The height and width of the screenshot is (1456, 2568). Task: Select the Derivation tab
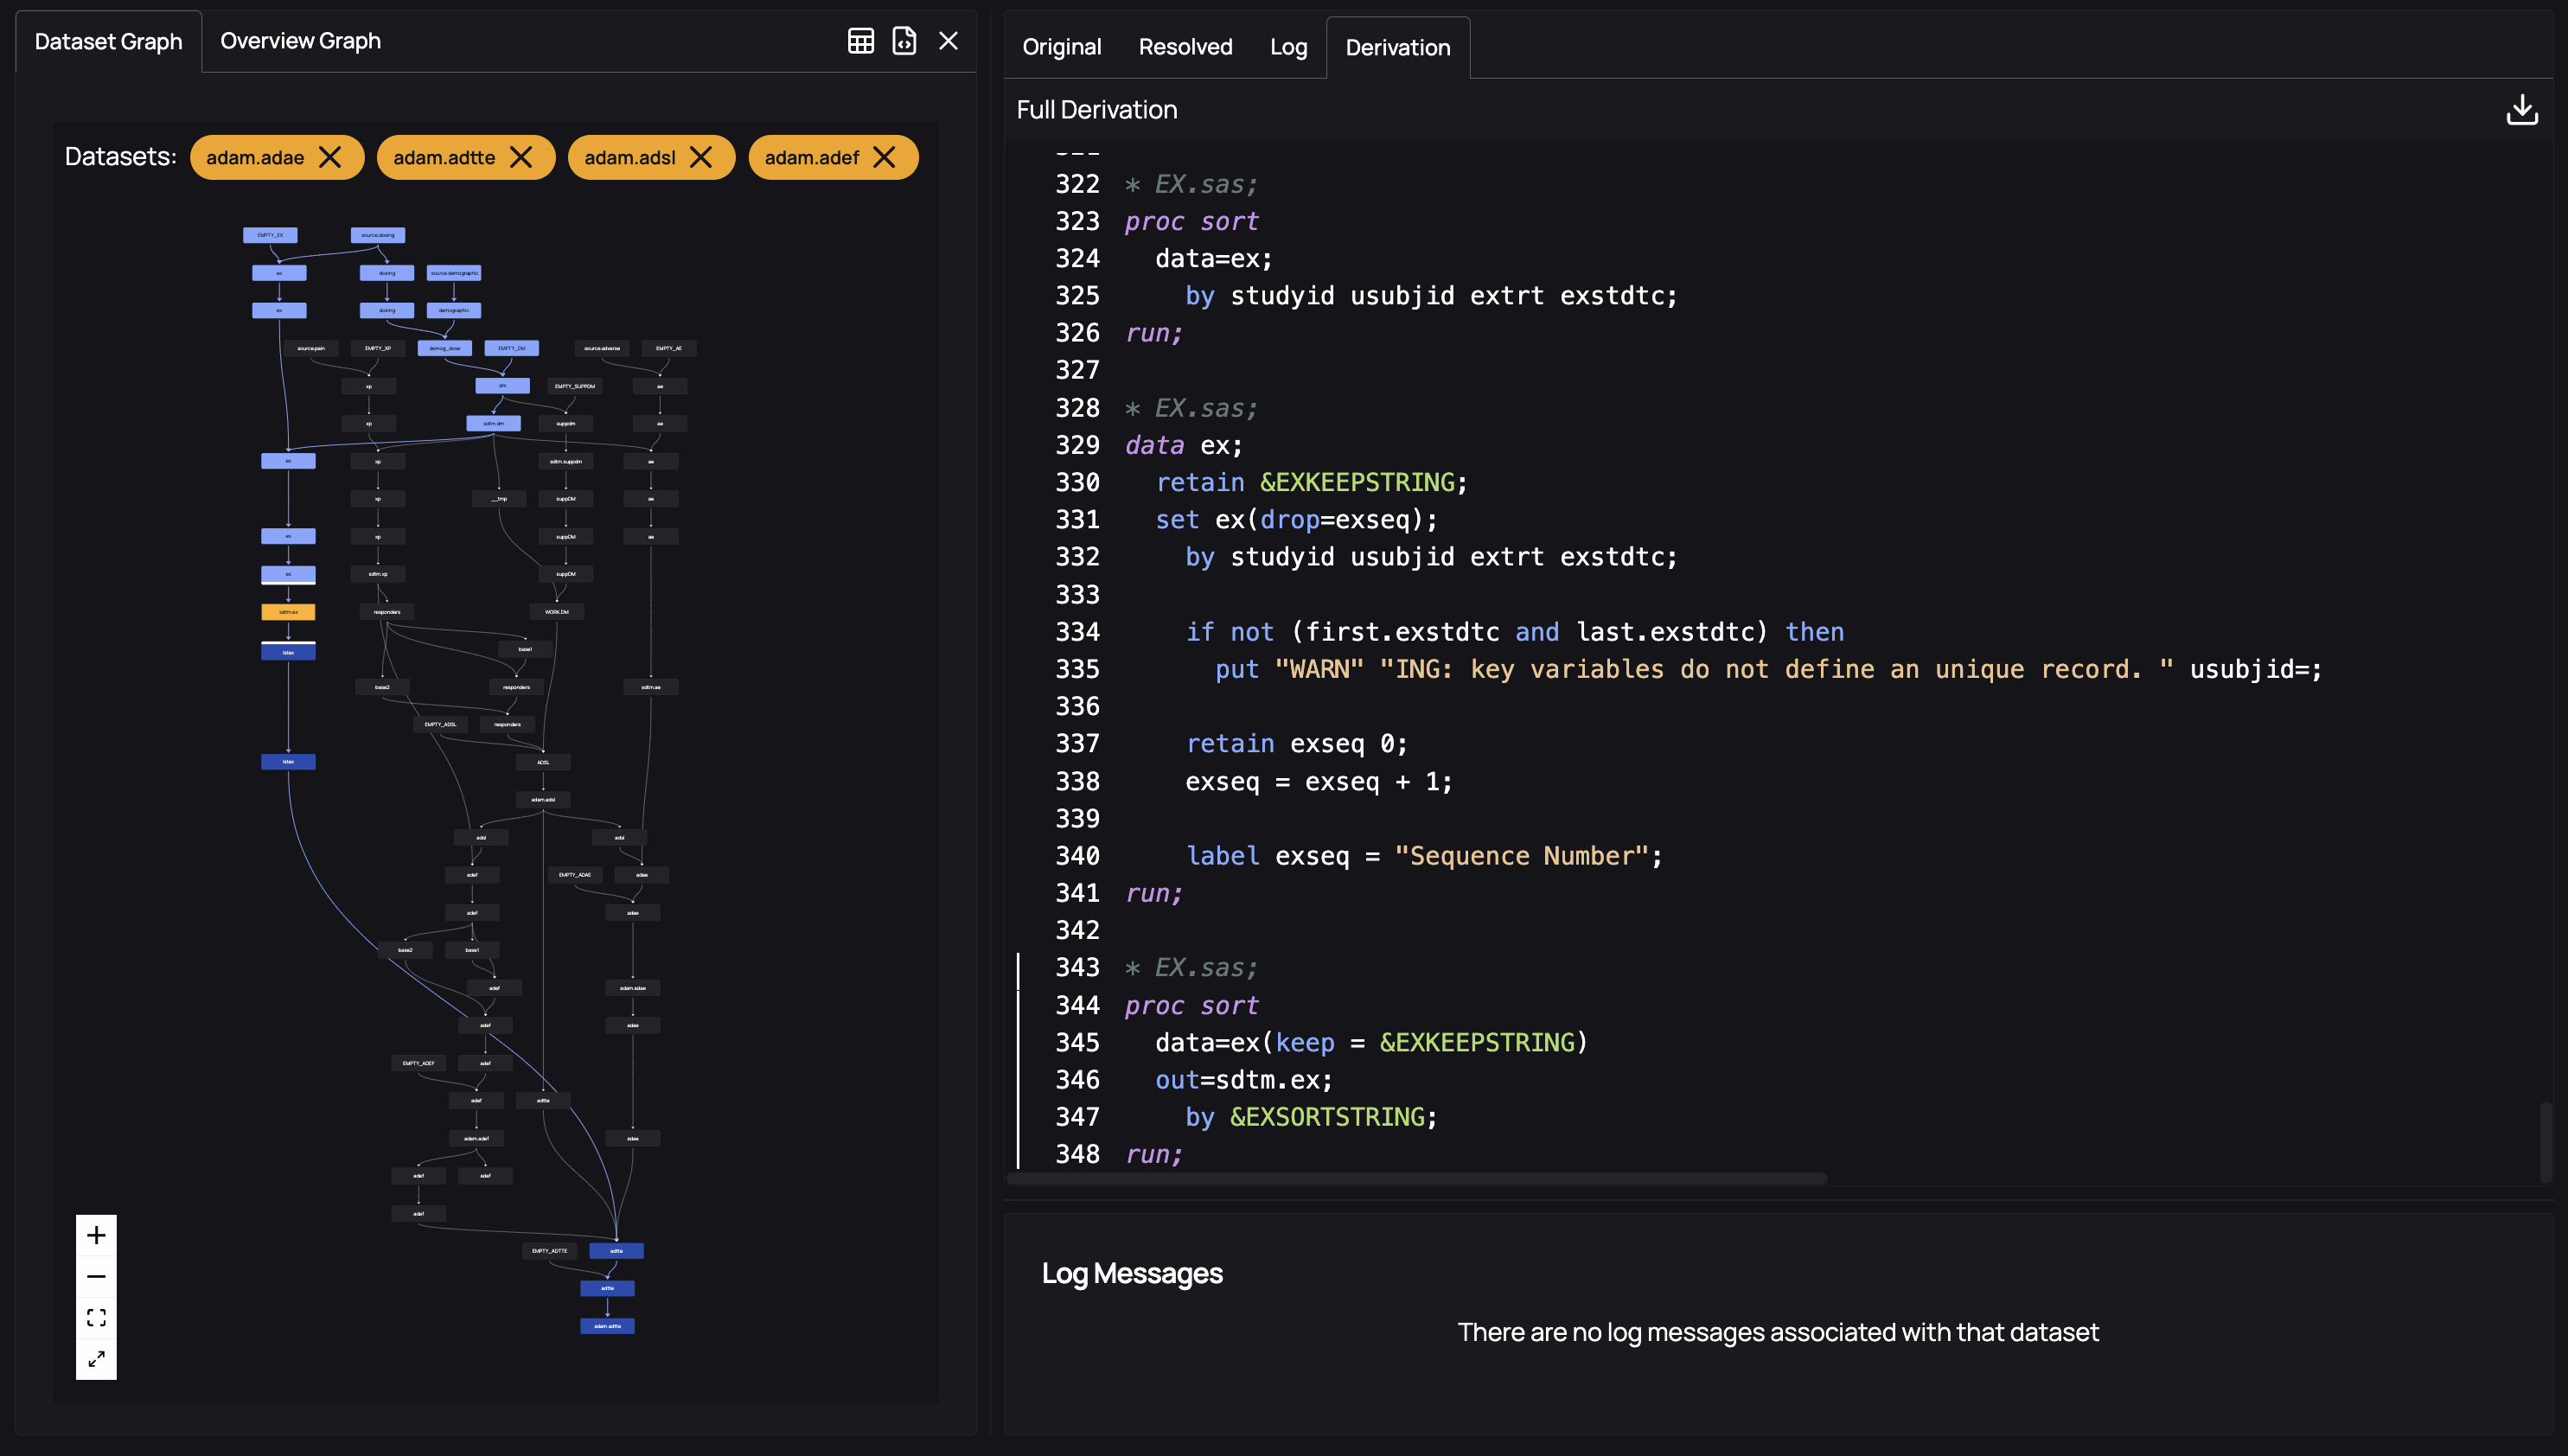(x=1397, y=47)
